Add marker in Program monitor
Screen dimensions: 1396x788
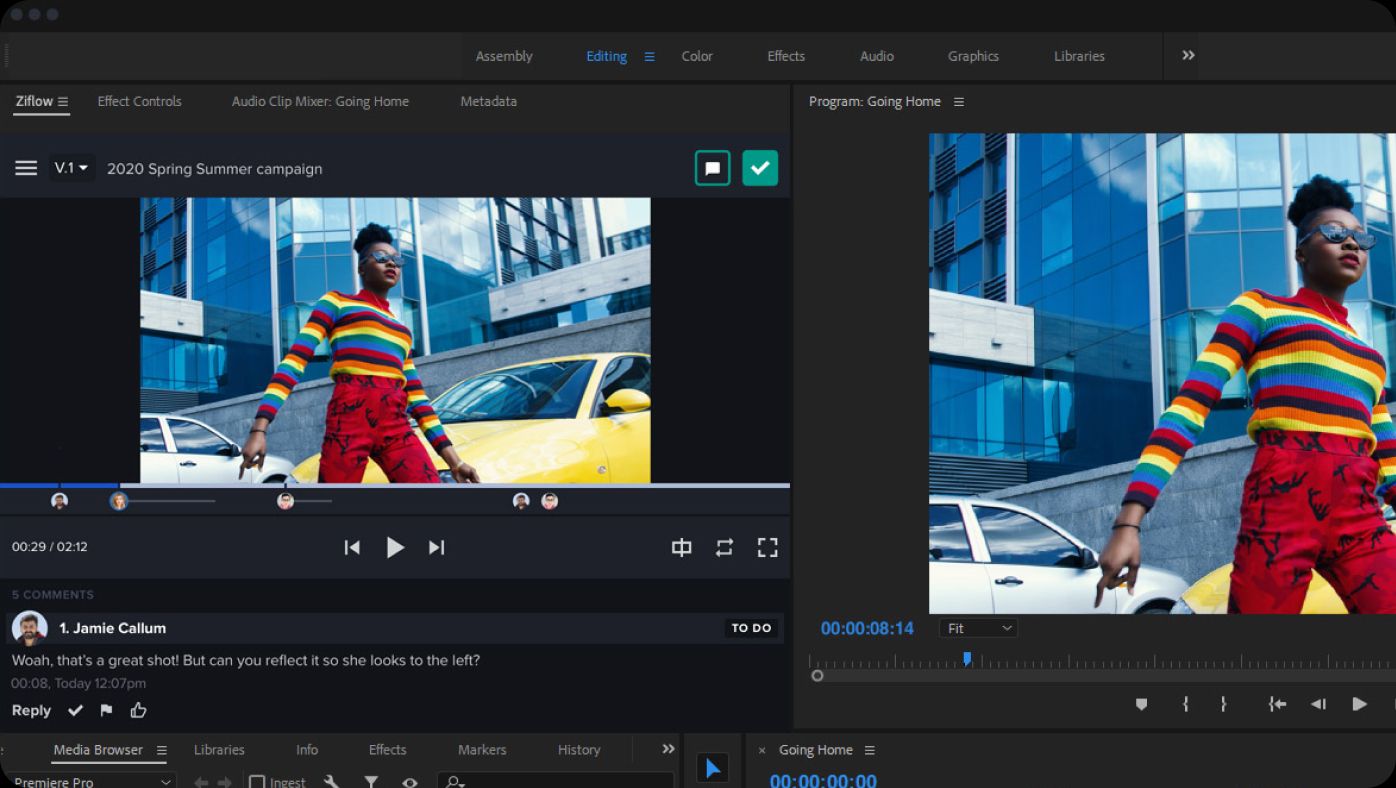click(1141, 704)
